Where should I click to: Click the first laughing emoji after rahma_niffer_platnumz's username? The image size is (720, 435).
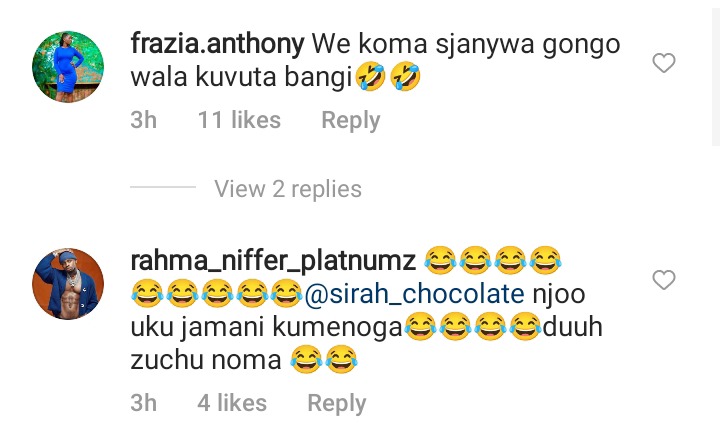pyautogui.click(x=440, y=260)
